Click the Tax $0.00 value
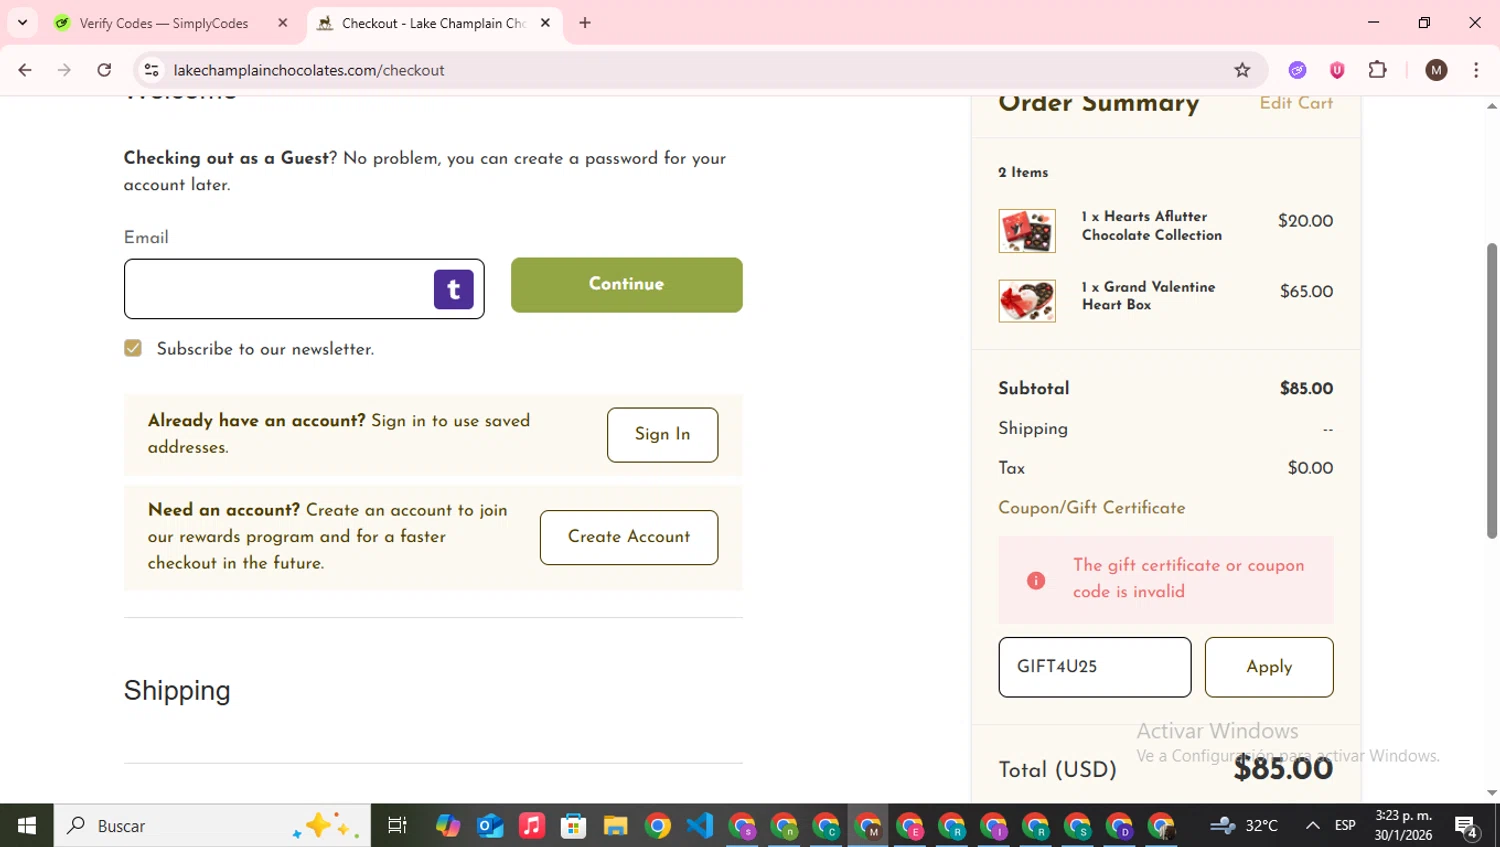1500x847 pixels. (x=1310, y=468)
